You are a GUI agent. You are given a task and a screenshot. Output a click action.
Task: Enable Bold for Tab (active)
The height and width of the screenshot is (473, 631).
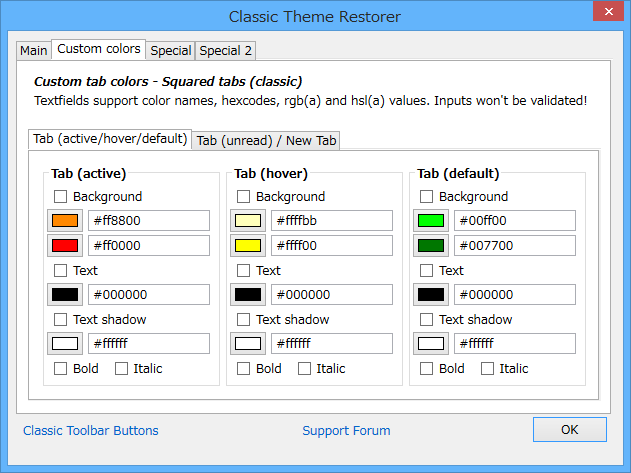[x=61, y=369]
